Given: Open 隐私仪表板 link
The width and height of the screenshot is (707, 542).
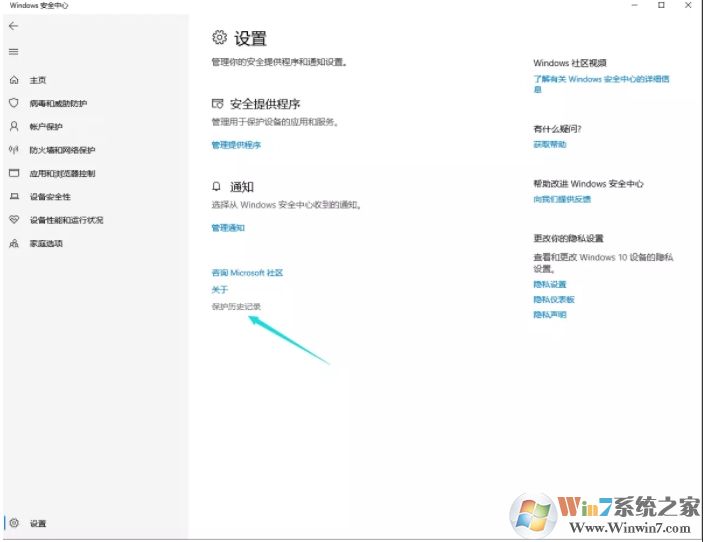Looking at the screenshot, I should click(554, 299).
